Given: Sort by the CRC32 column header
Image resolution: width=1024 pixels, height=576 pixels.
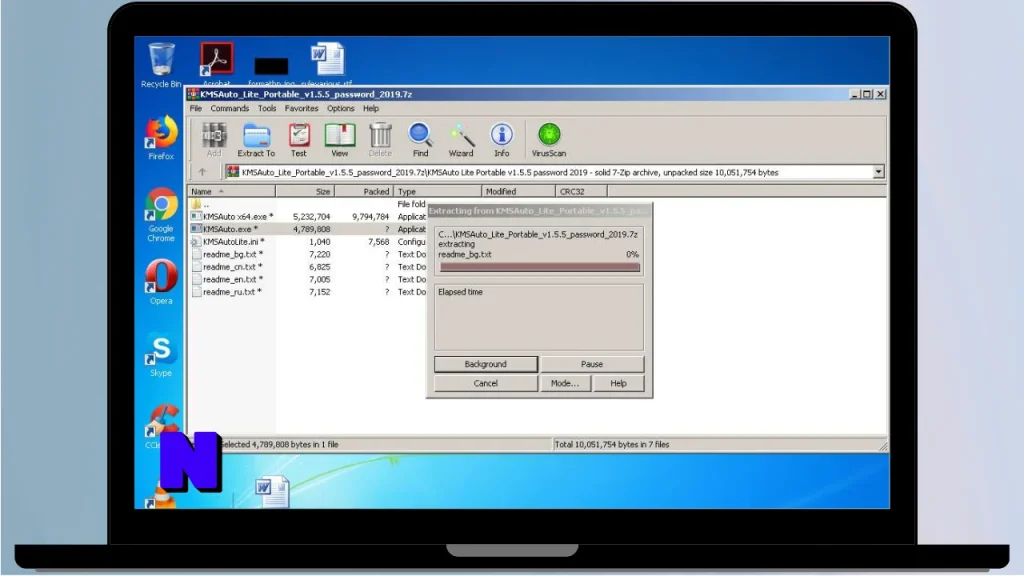Looking at the screenshot, I should click(x=582, y=191).
